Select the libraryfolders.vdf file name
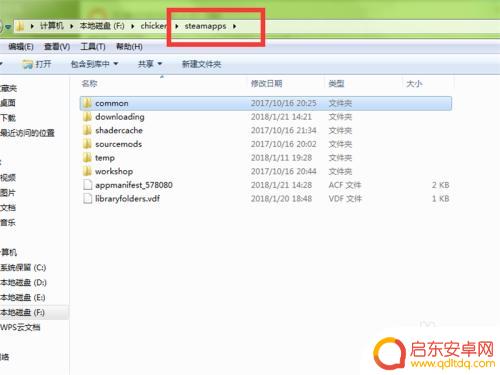Image resolution: width=500 pixels, height=375 pixels. [127, 199]
